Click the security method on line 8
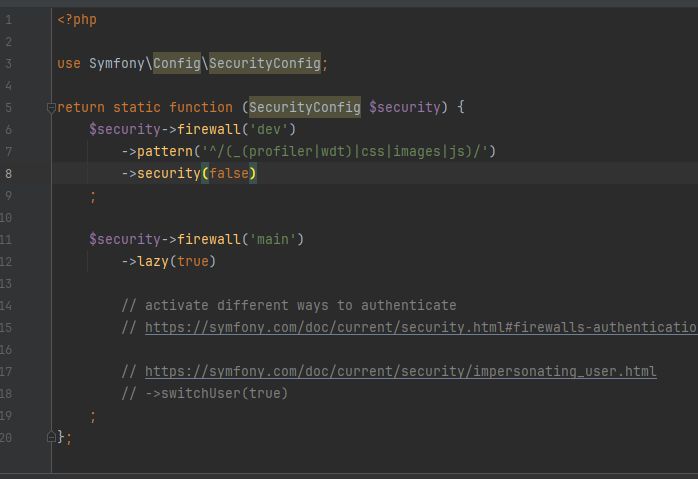 (169, 173)
